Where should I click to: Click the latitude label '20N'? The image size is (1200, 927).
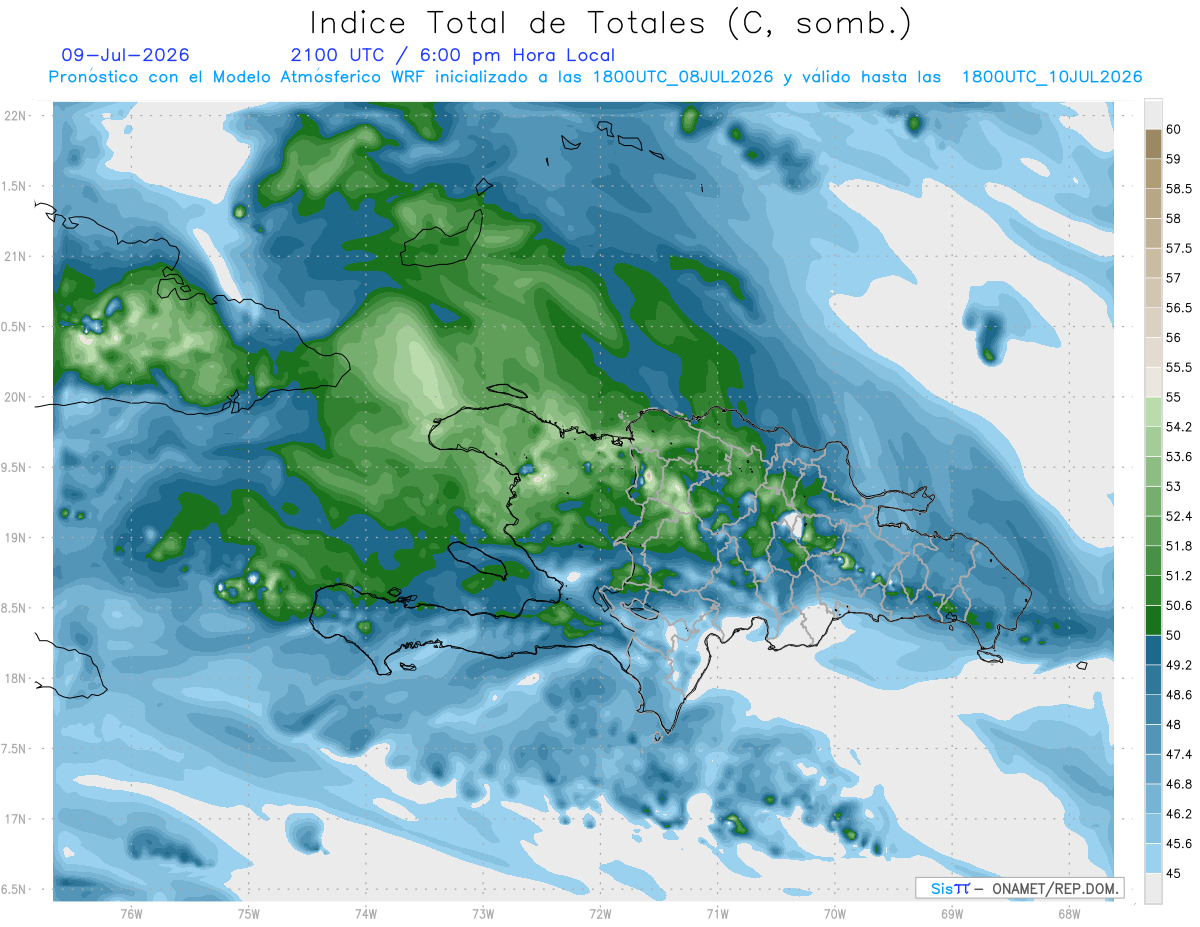pyautogui.click(x=16, y=397)
